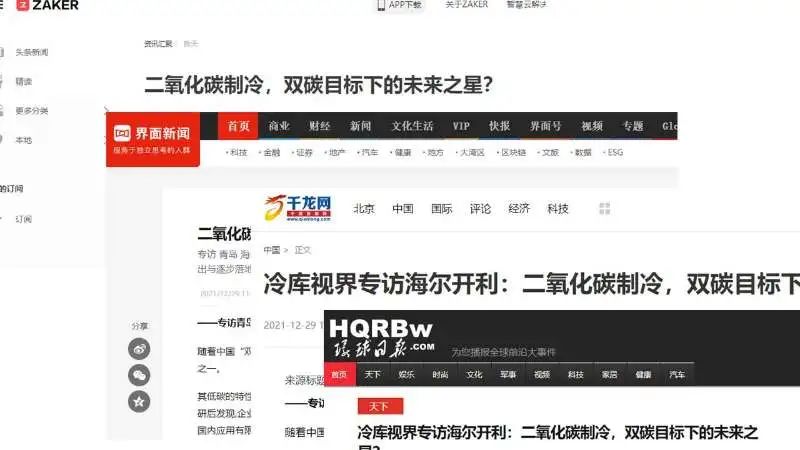
Task: Open the 快报 tab in 界面新闻
Action: click(x=499, y=126)
